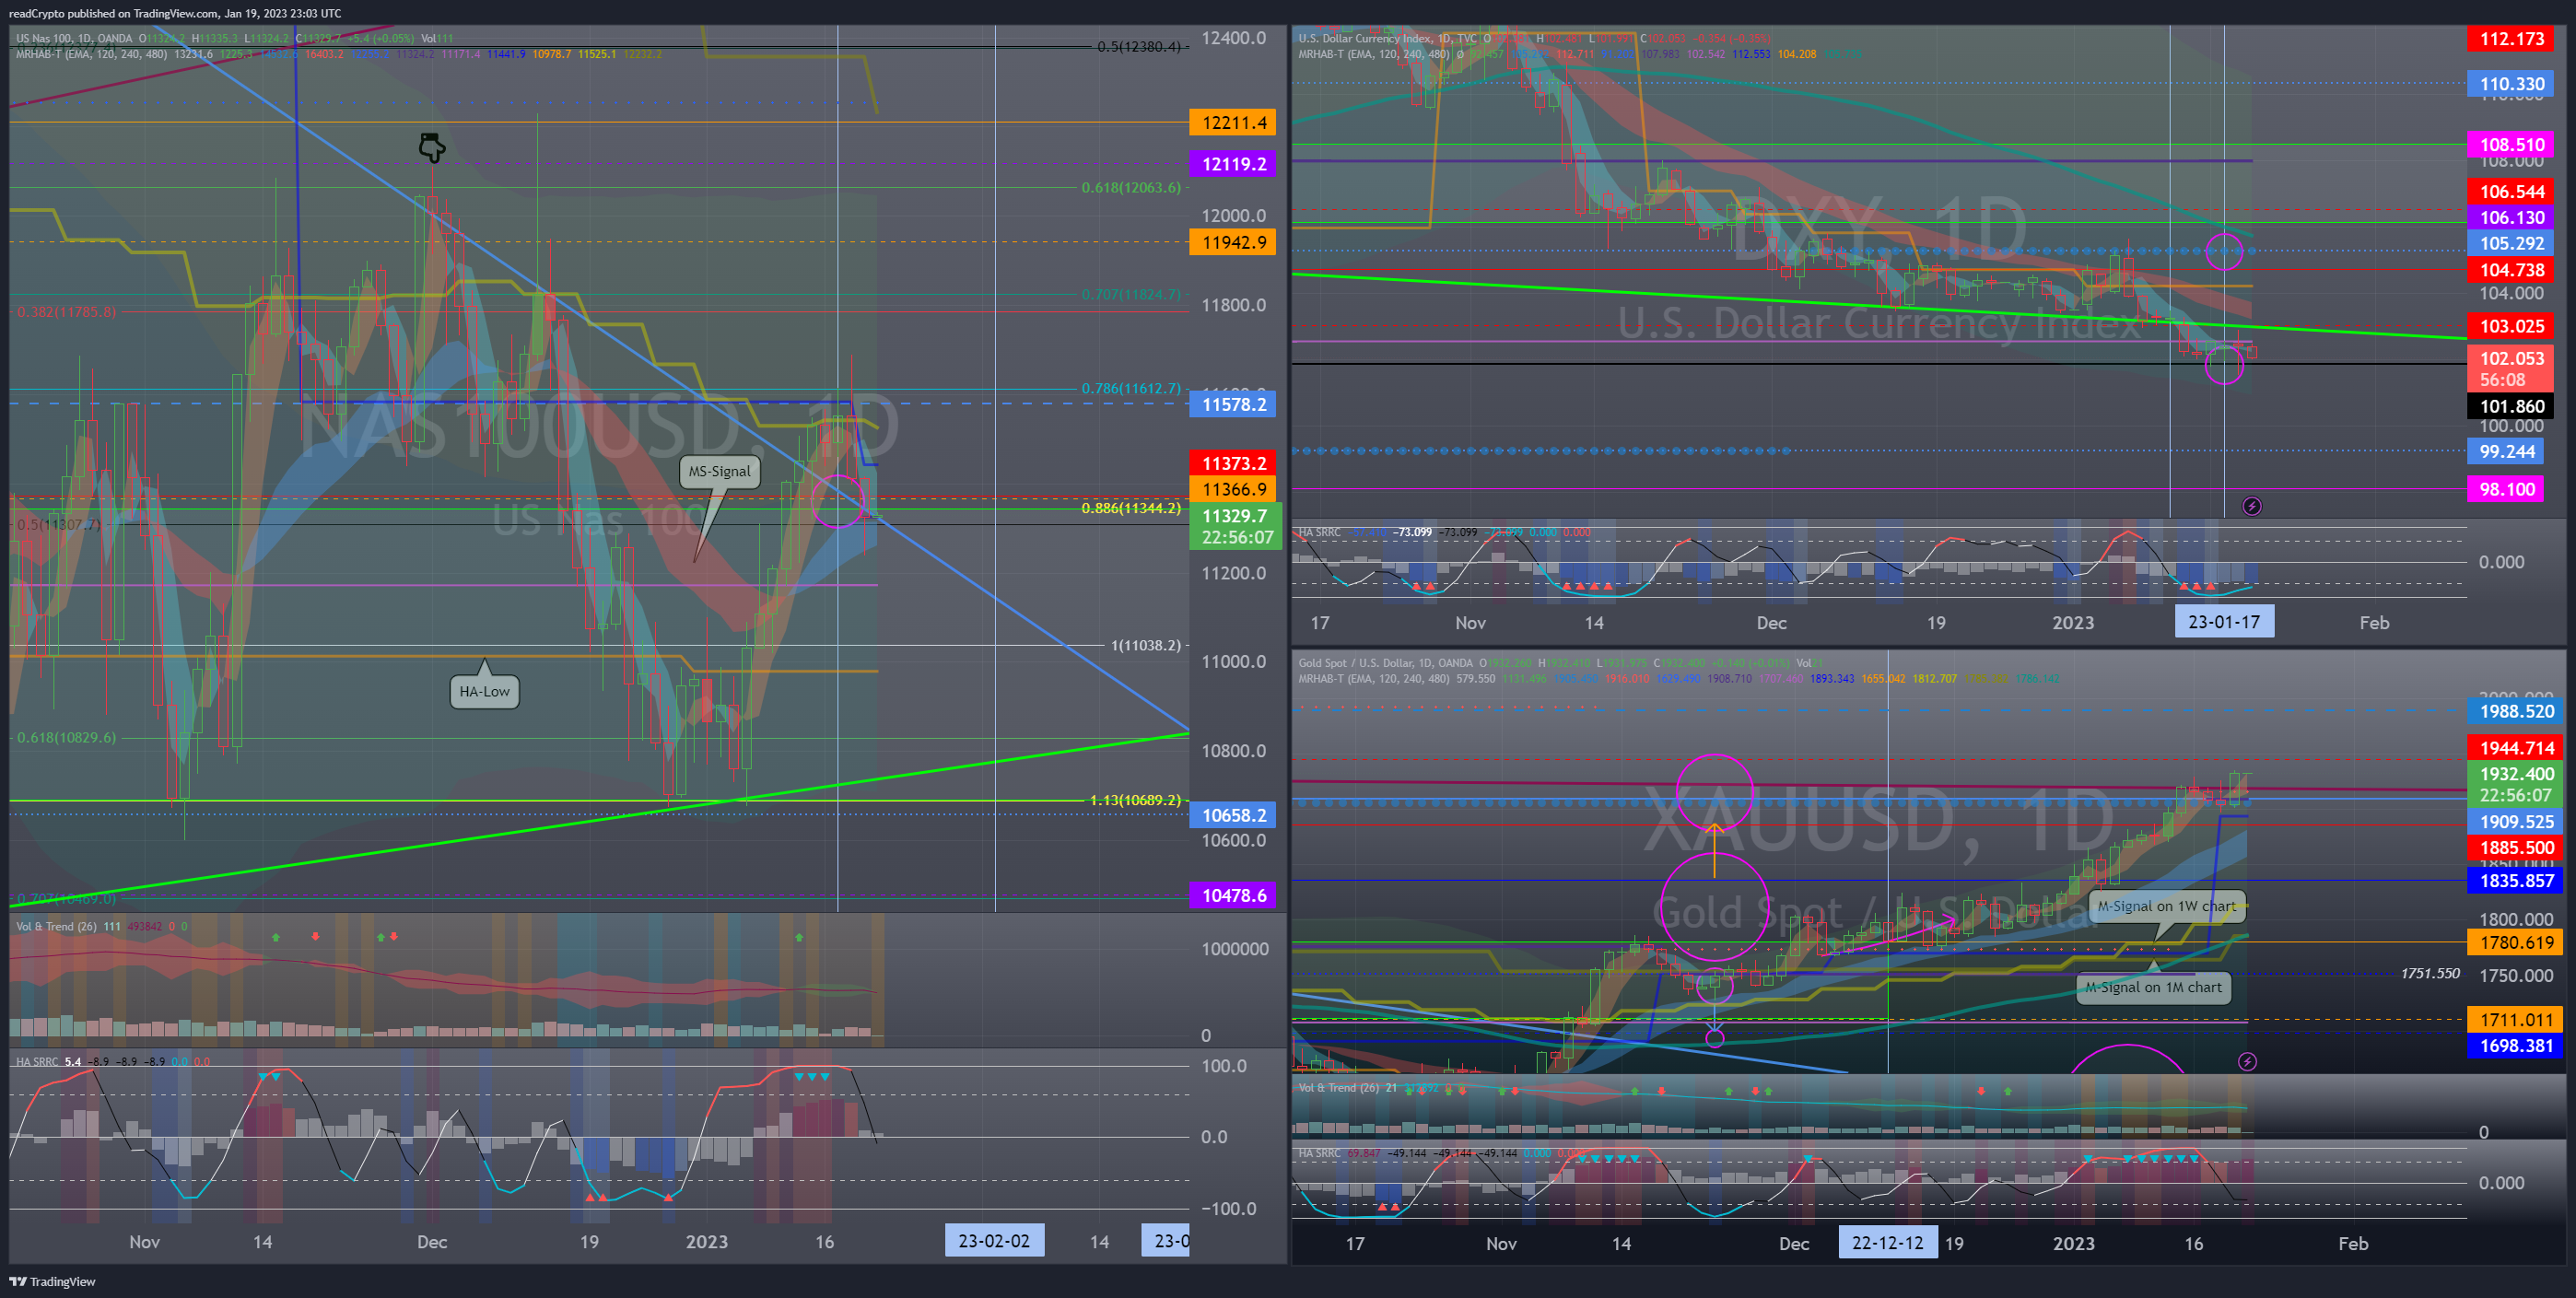Click the 1.13(10689.2) Fibonacci label
Viewport: 2576px width, 1298px height.
click(x=1134, y=800)
